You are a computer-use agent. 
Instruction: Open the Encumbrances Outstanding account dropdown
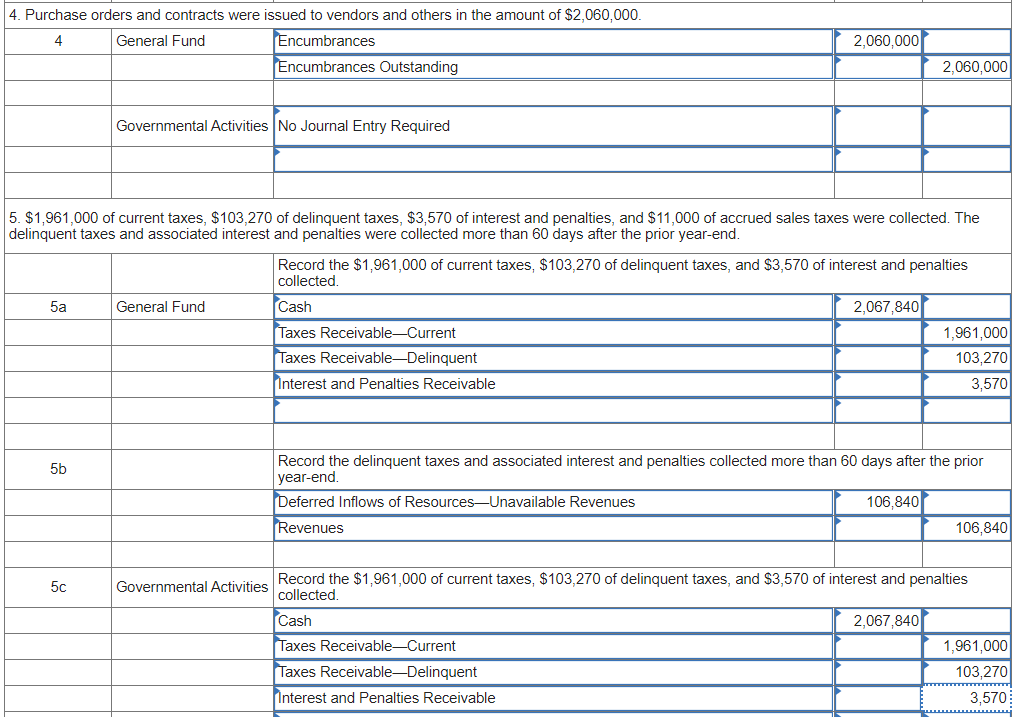550,66
